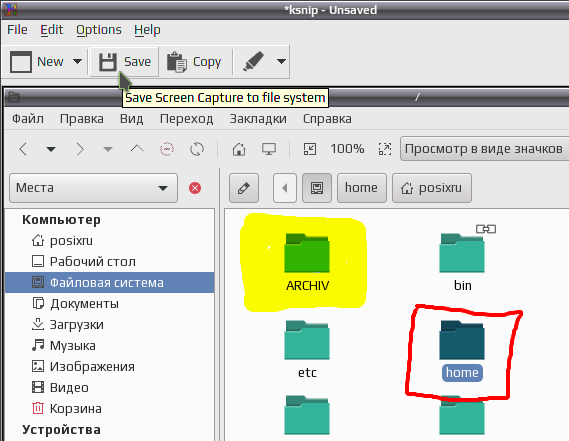Click the Компьютер section heading

[61, 220]
